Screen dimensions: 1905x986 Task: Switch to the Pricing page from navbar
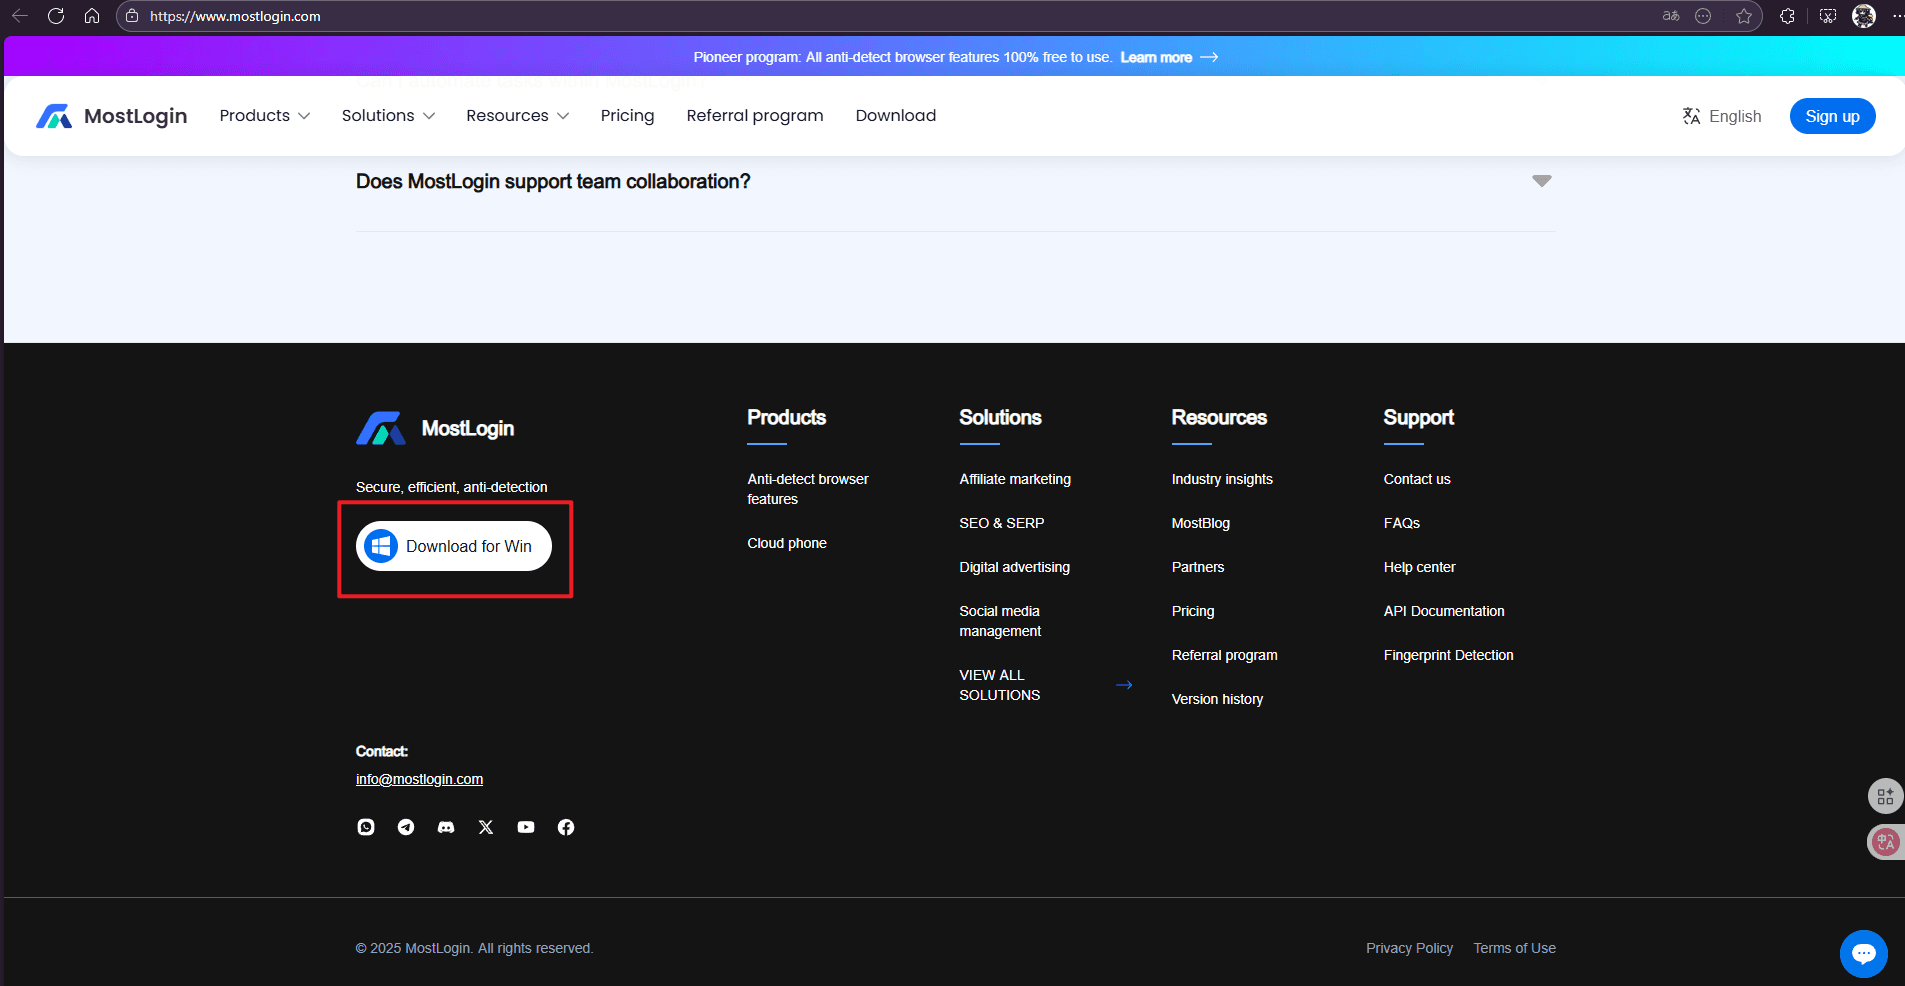click(x=626, y=115)
